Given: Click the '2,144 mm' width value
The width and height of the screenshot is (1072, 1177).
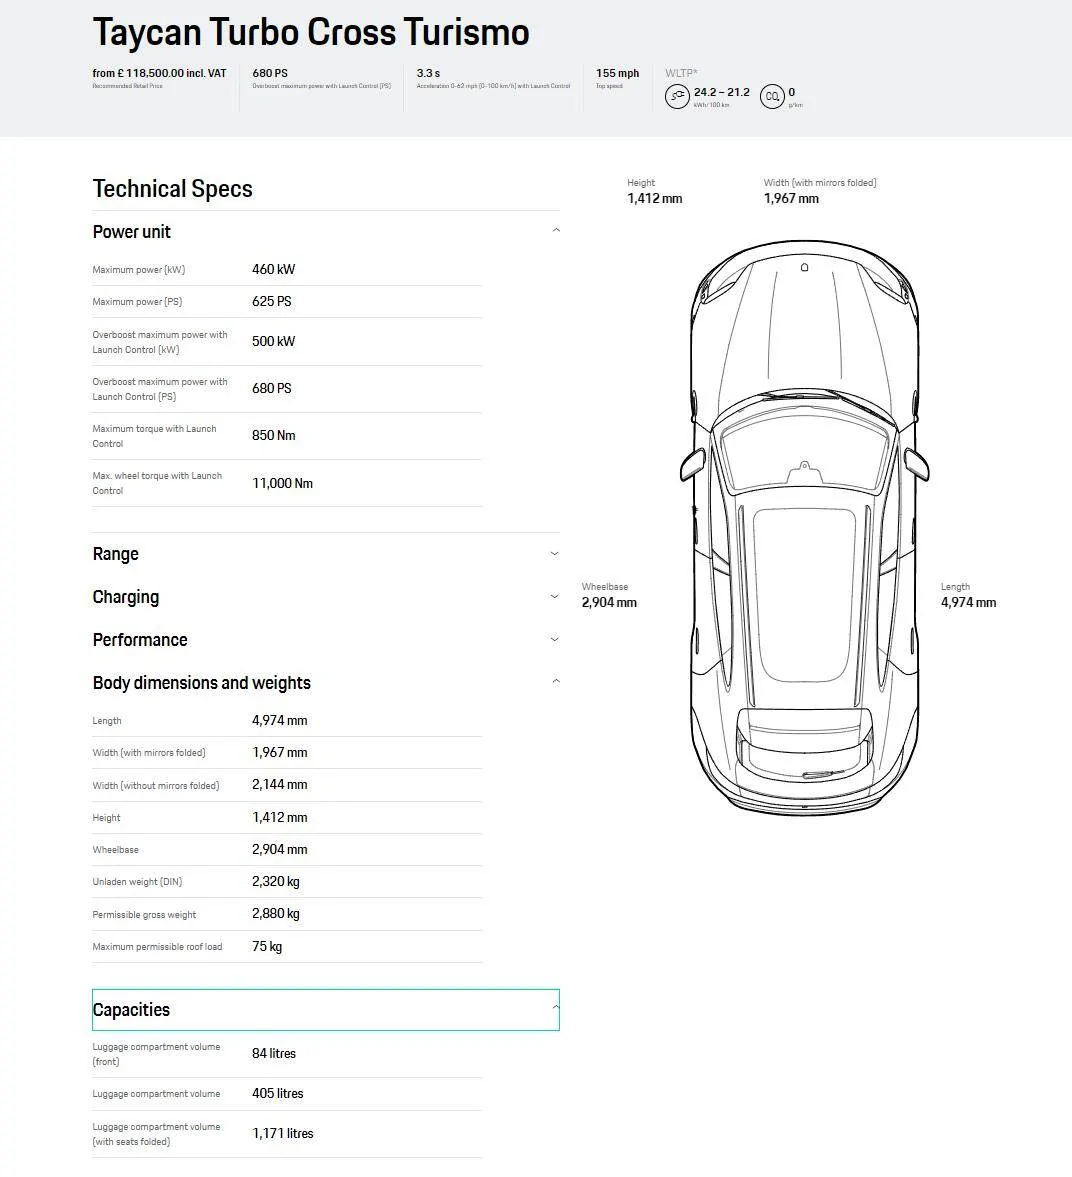Looking at the screenshot, I should [x=279, y=784].
